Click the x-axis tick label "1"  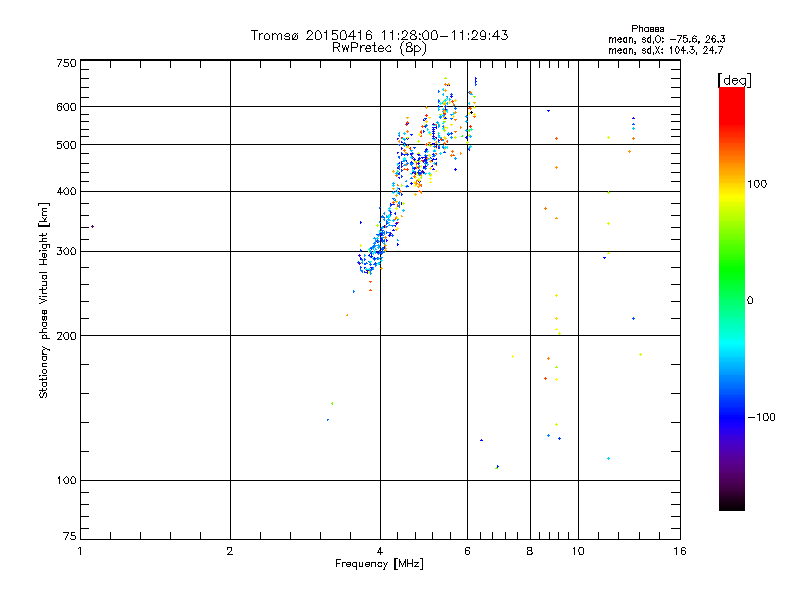click(80, 551)
